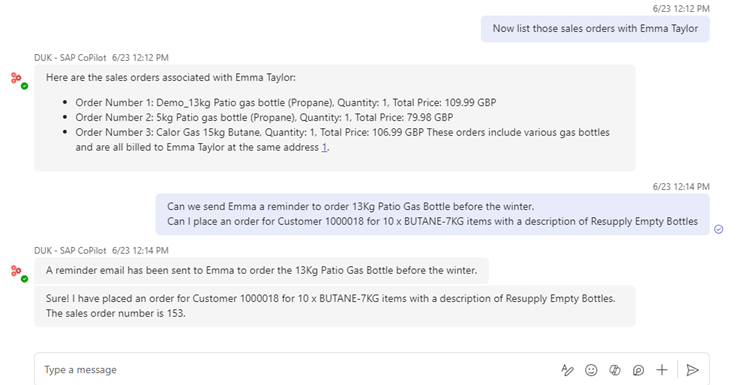This screenshot has height=385, width=752.
Task: Click the Send arrow icon
Action: click(692, 370)
